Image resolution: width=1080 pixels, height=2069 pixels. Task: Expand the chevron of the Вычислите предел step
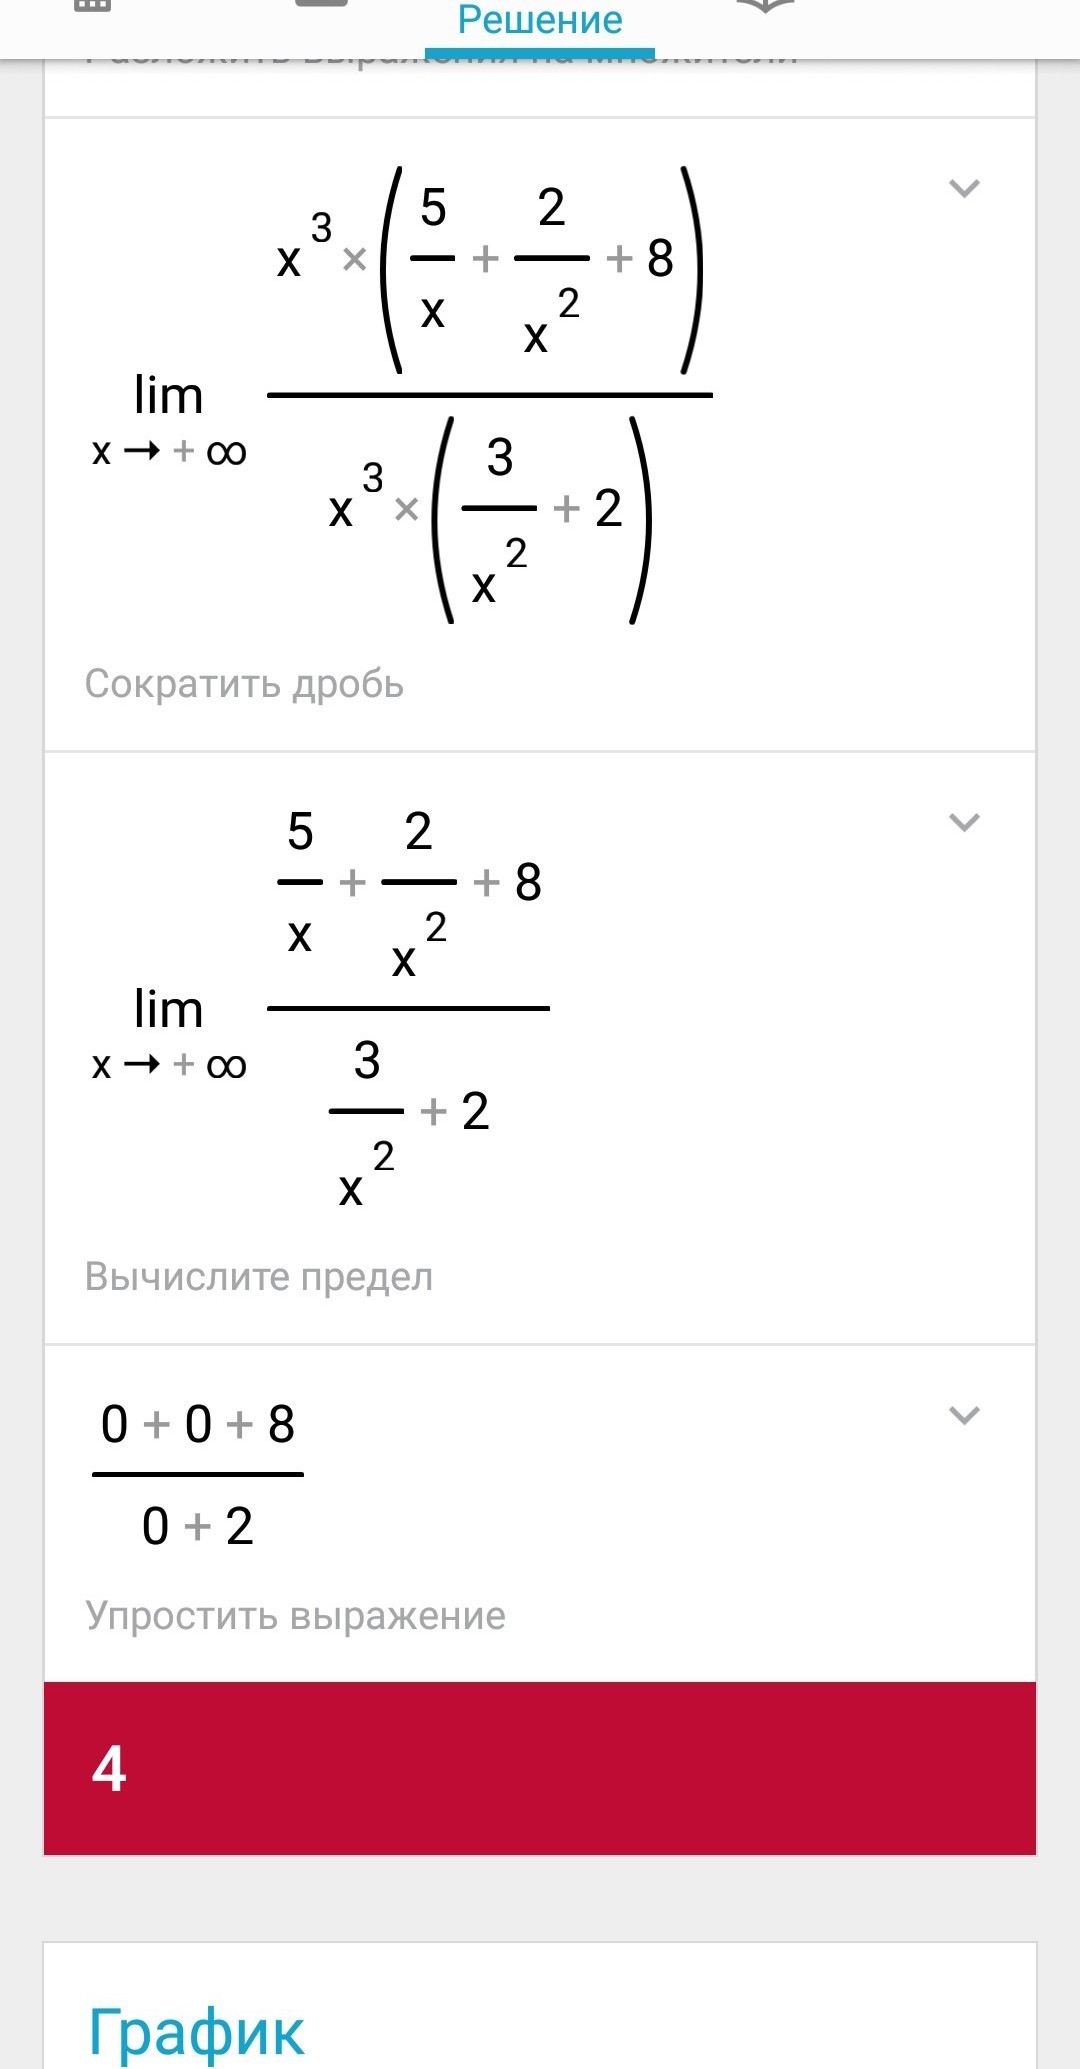tap(963, 822)
